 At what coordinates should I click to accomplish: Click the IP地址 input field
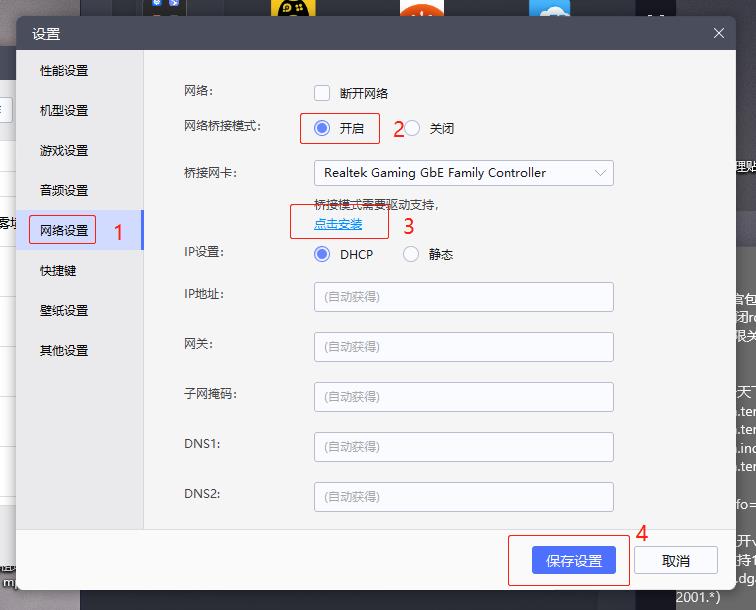click(463, 297)
